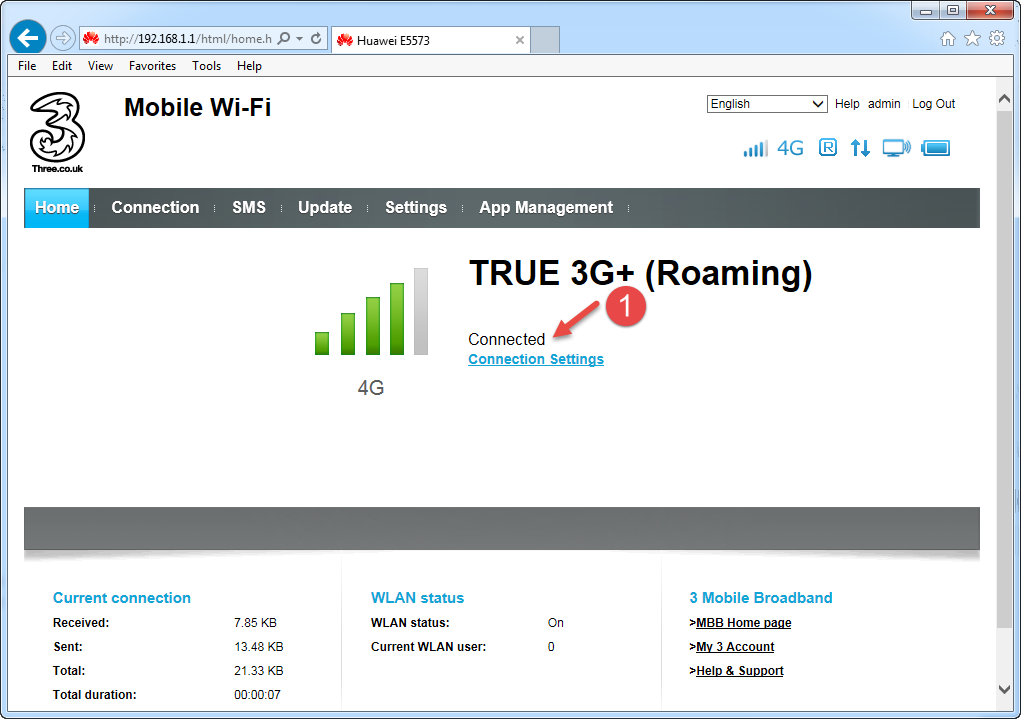Open the address bar autocomplete dropdown arrow
The height and width of the screenshot is (719, 1021).
click(x=300, y=38)
